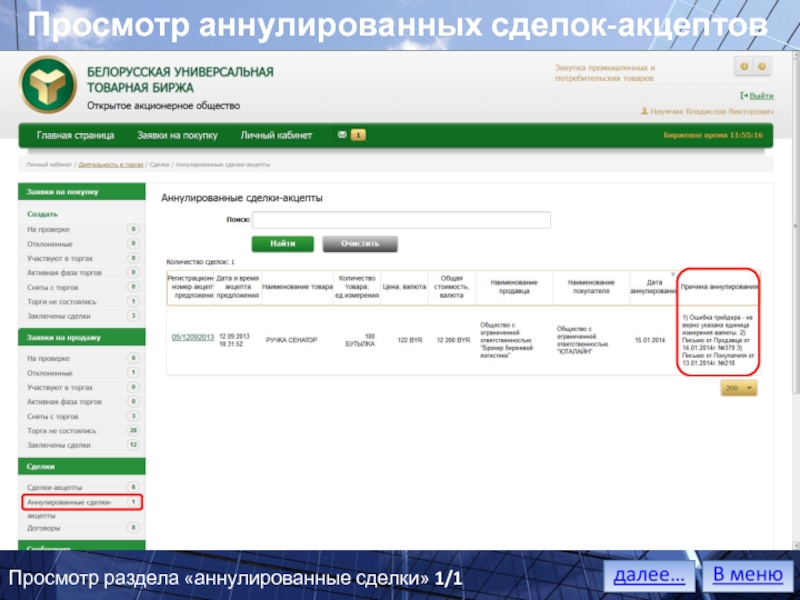Click the right round button at top right

coord(766,66)
